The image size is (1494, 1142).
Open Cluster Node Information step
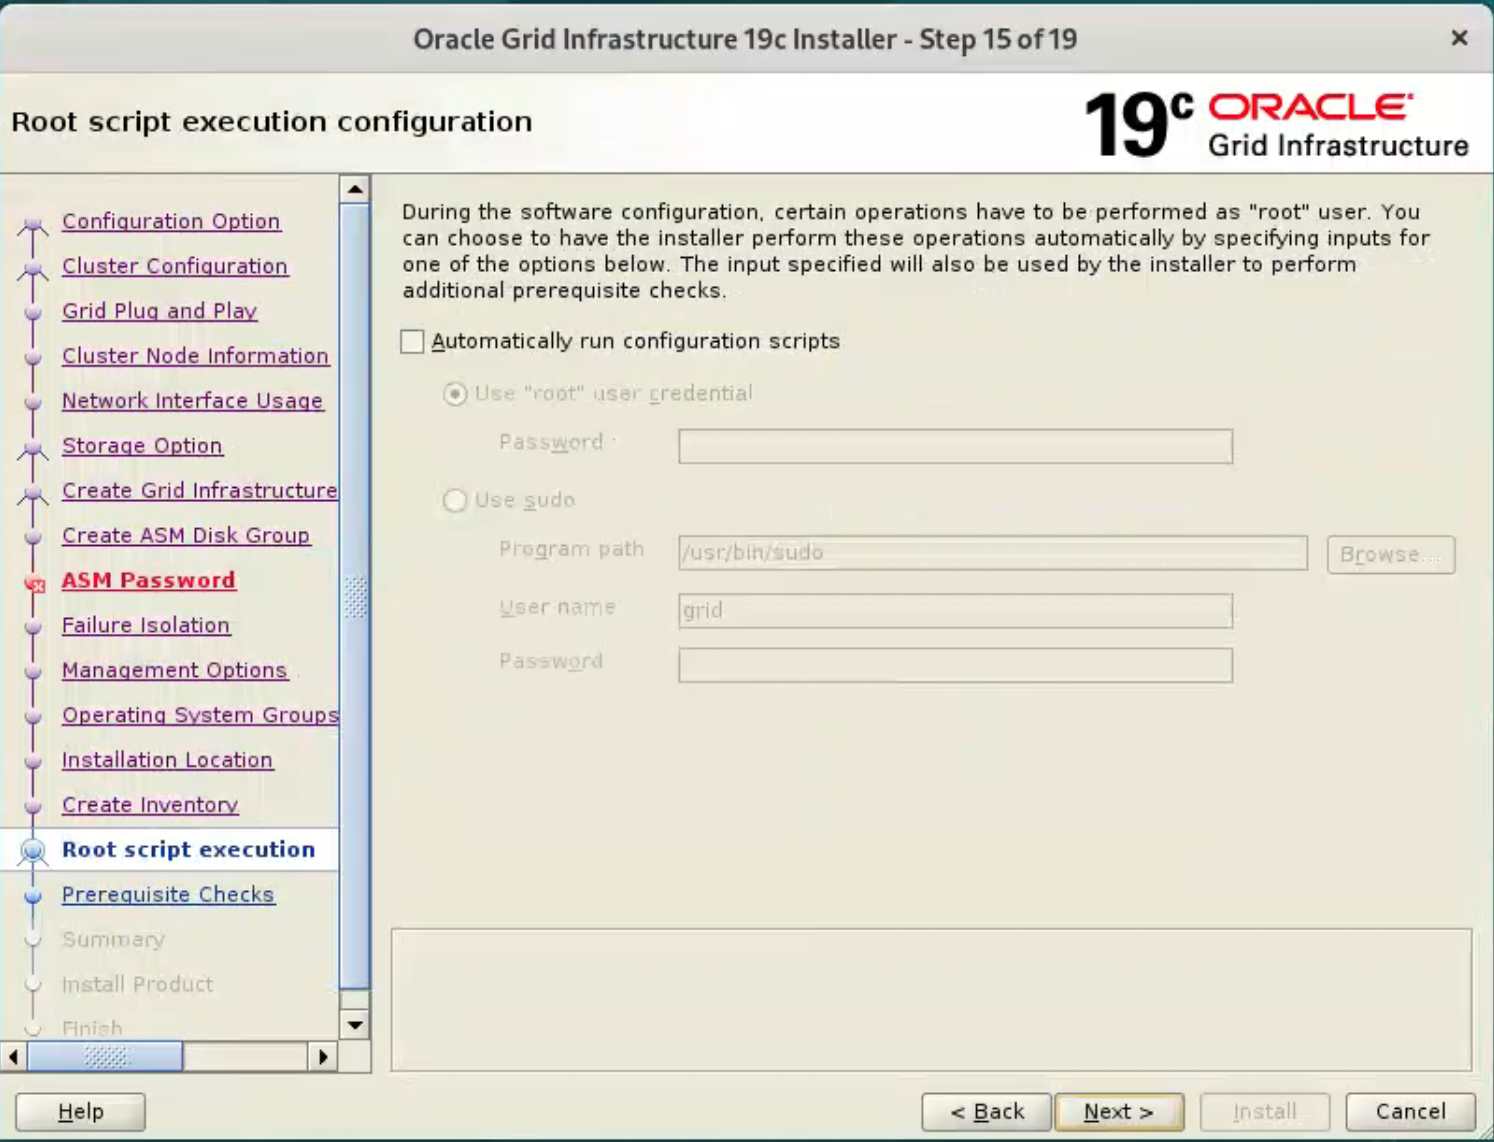click(195, 356)
